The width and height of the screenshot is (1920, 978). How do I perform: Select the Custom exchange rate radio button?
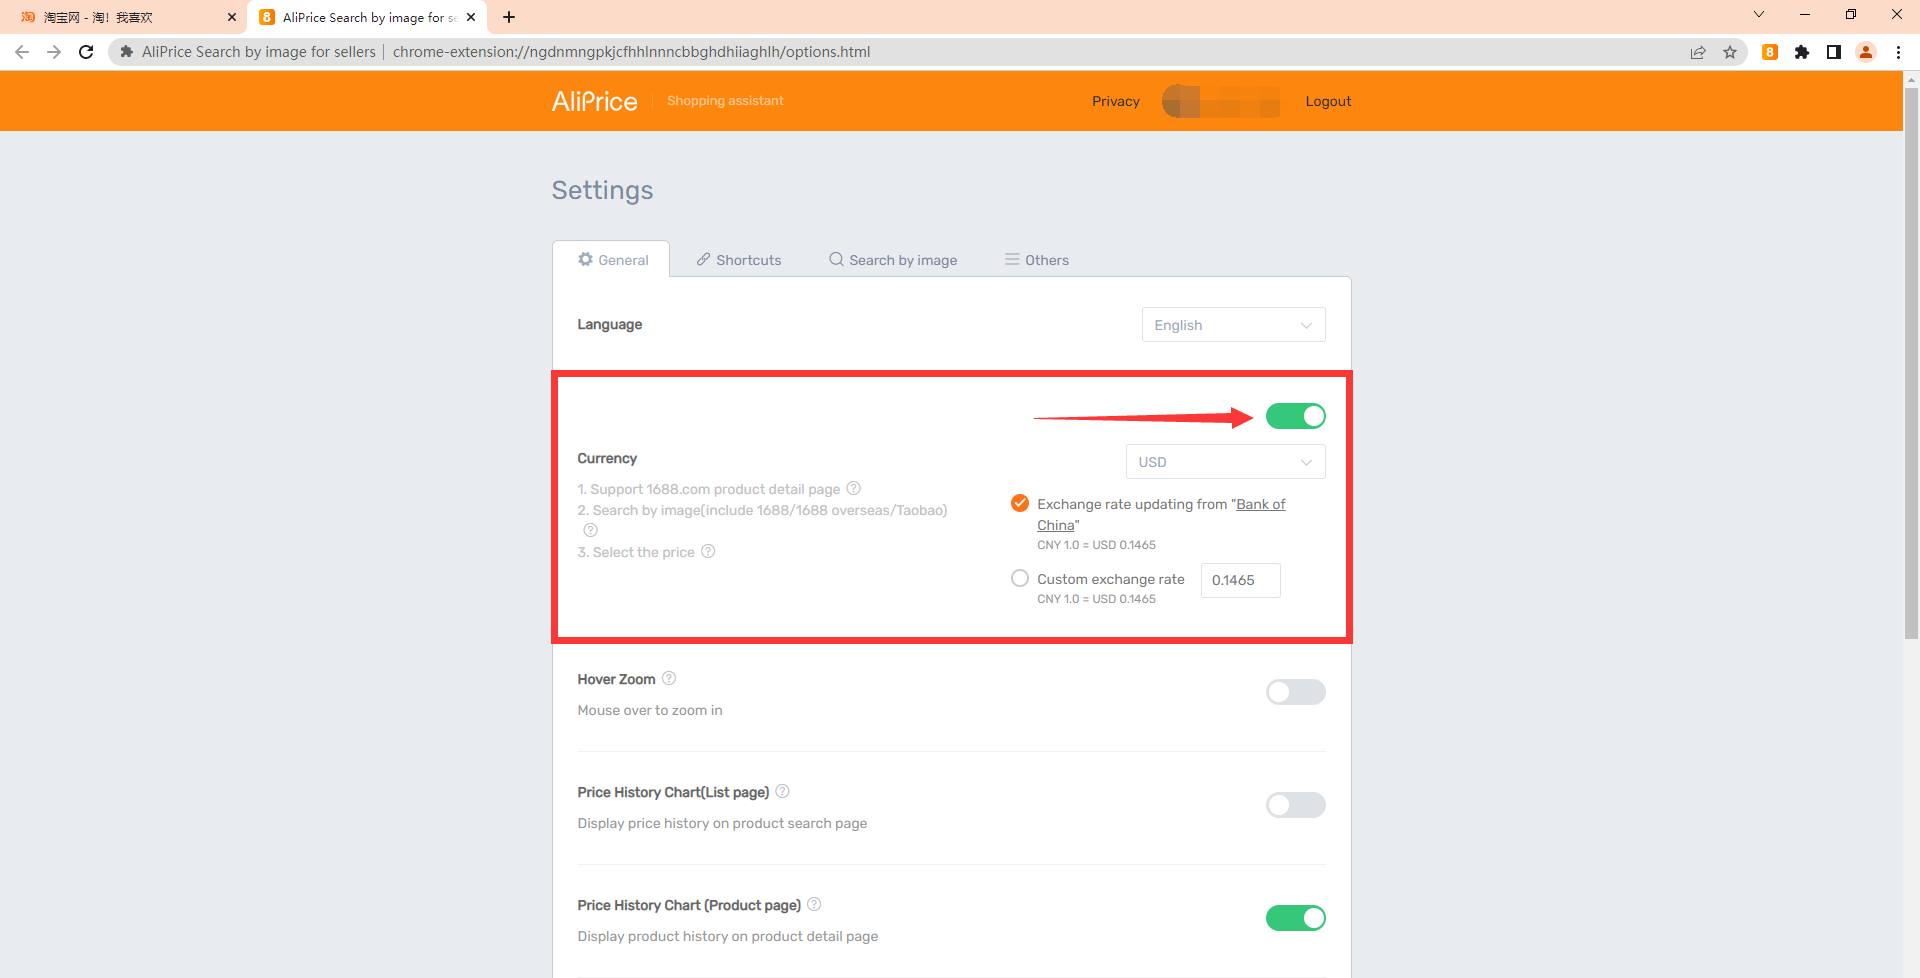pos(1019,578)
